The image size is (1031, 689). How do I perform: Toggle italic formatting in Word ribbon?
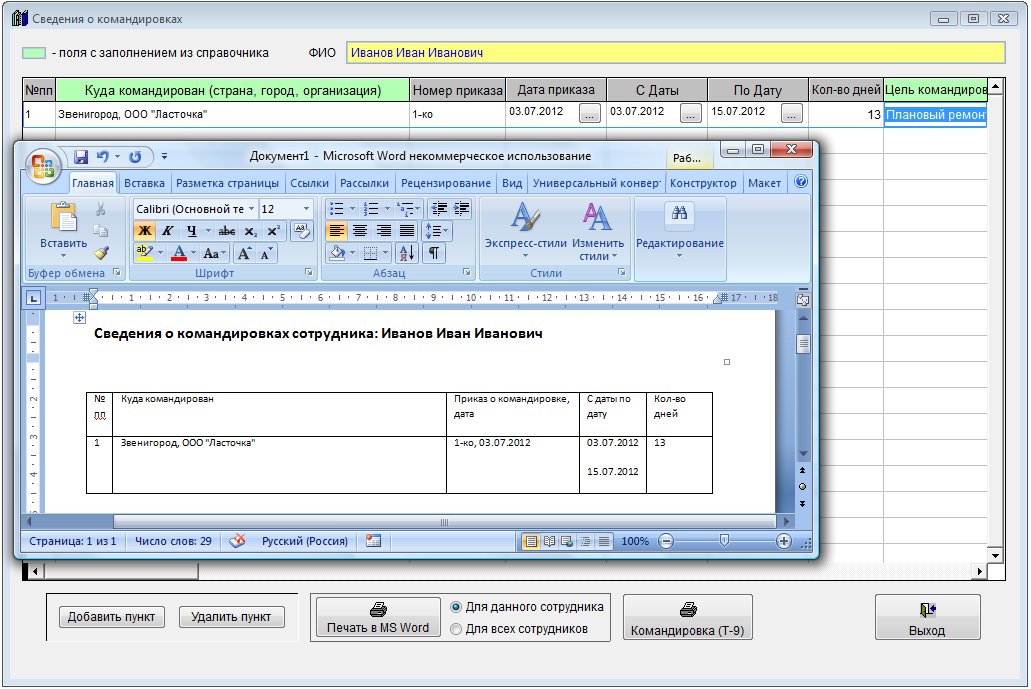(x=168, y=231)
